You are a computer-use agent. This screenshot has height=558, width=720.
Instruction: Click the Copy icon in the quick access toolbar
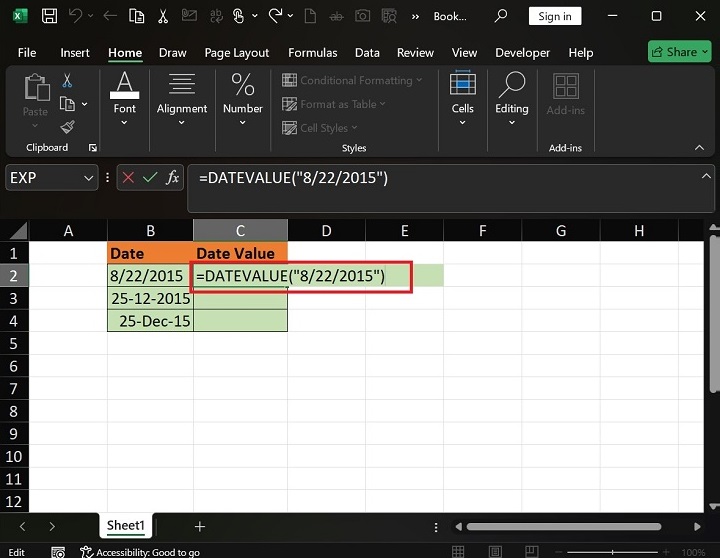[136, 16]
